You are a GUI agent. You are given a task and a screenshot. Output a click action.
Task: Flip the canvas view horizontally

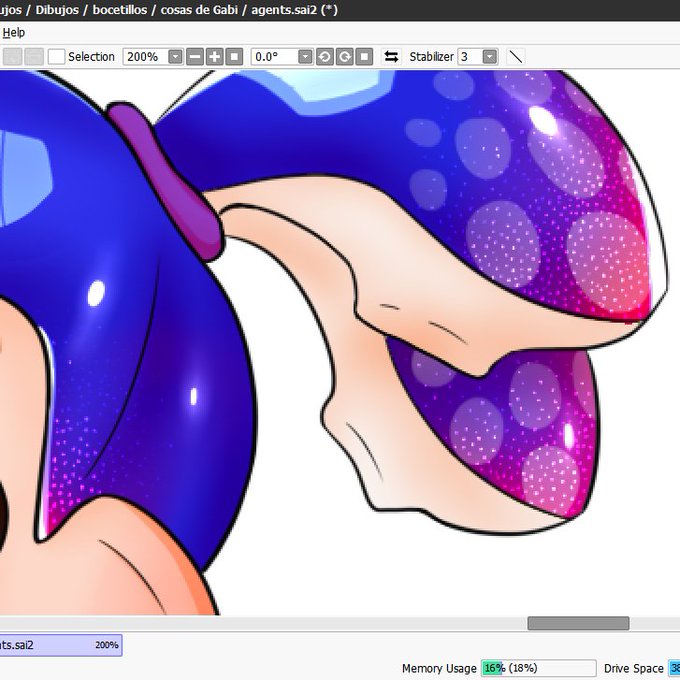click(392, 57)
